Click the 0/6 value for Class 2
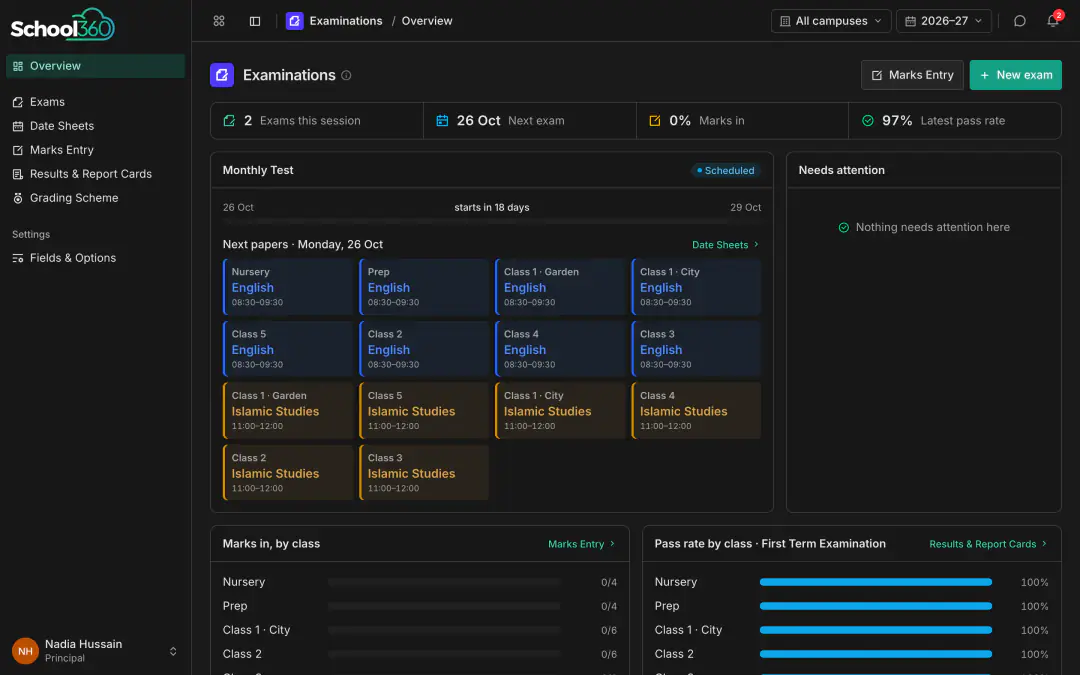The image size is (1080, 675). point(609,654)
